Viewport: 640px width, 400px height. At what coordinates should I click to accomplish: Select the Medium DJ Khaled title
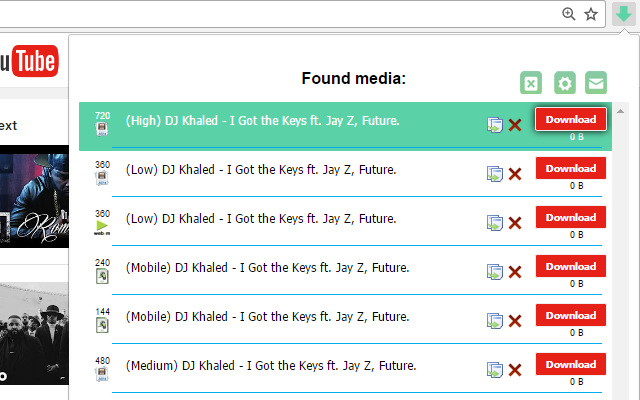(271, 366)
